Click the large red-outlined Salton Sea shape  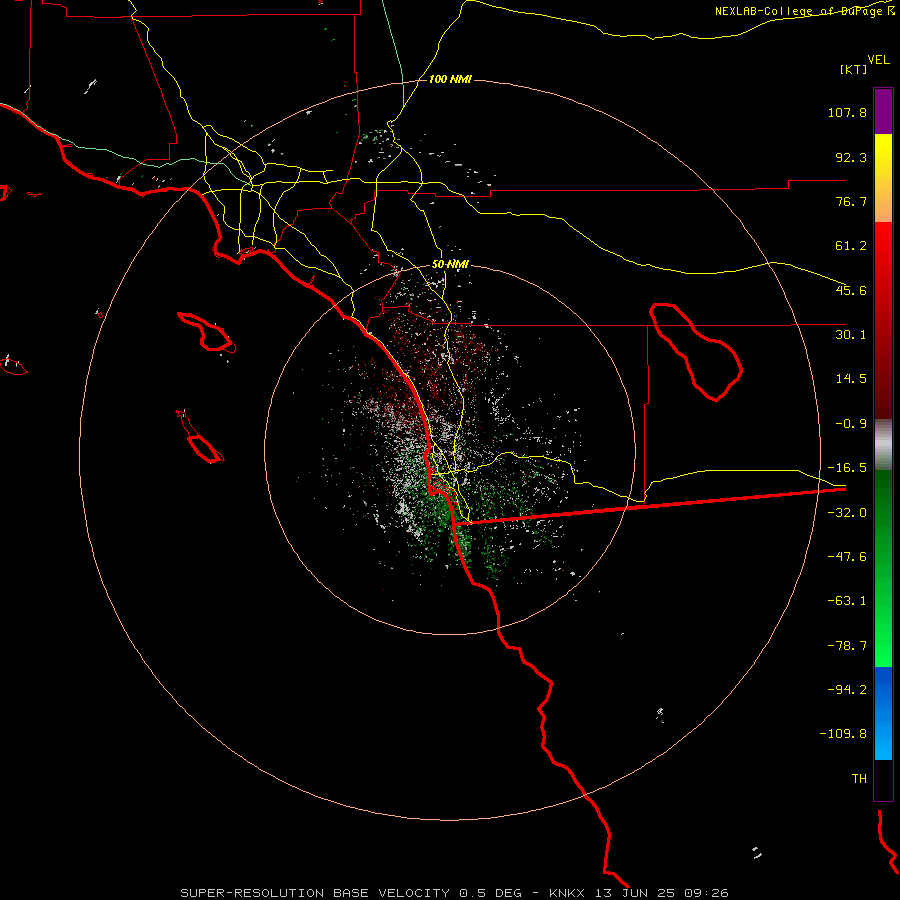point(696,351)
